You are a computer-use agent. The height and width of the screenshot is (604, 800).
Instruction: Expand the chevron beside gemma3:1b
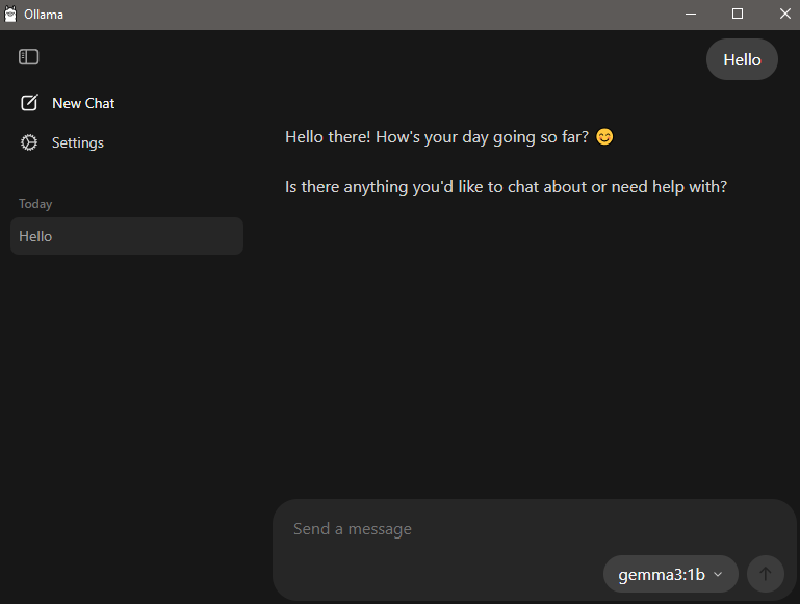pyautogui.click(x=718, y=574)
